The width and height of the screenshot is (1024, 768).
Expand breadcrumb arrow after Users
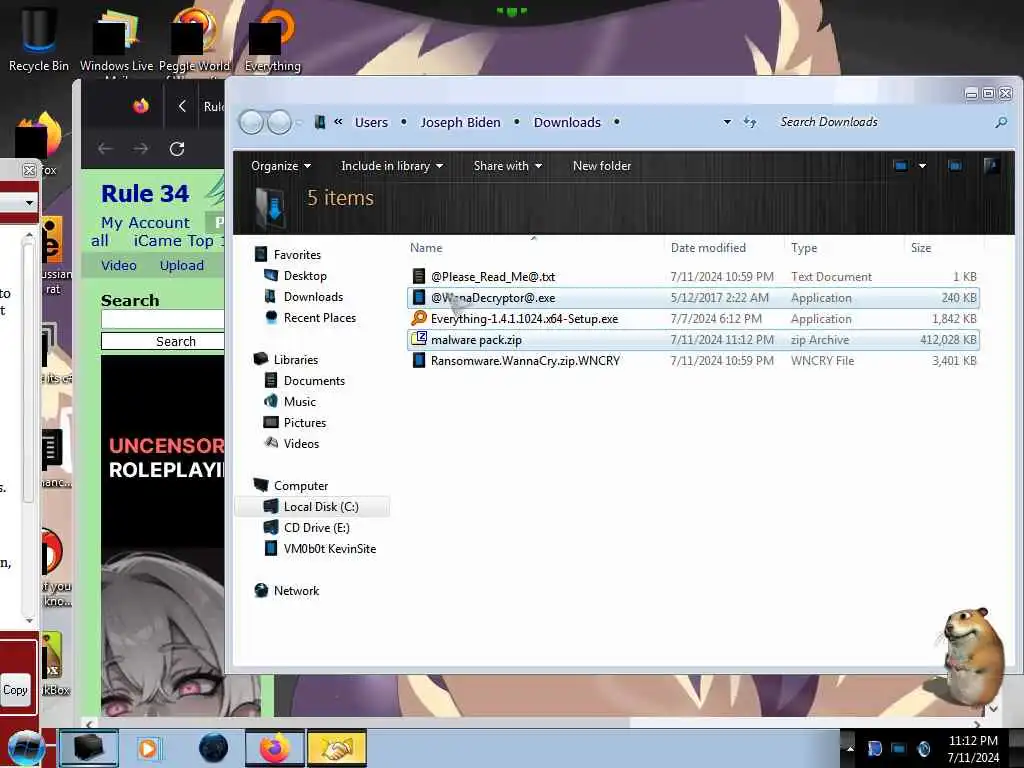tap(404, 122)
